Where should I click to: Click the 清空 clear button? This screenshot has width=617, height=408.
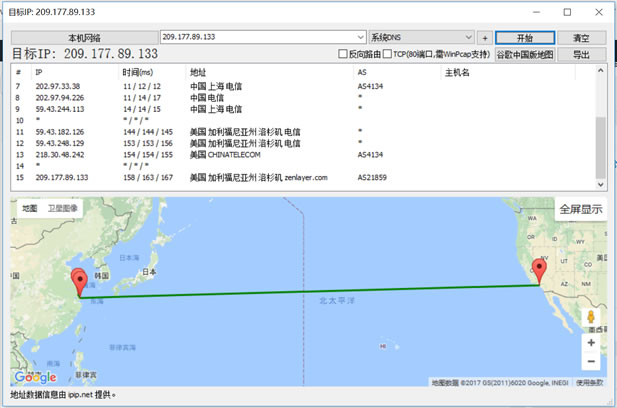coord(581,37)
